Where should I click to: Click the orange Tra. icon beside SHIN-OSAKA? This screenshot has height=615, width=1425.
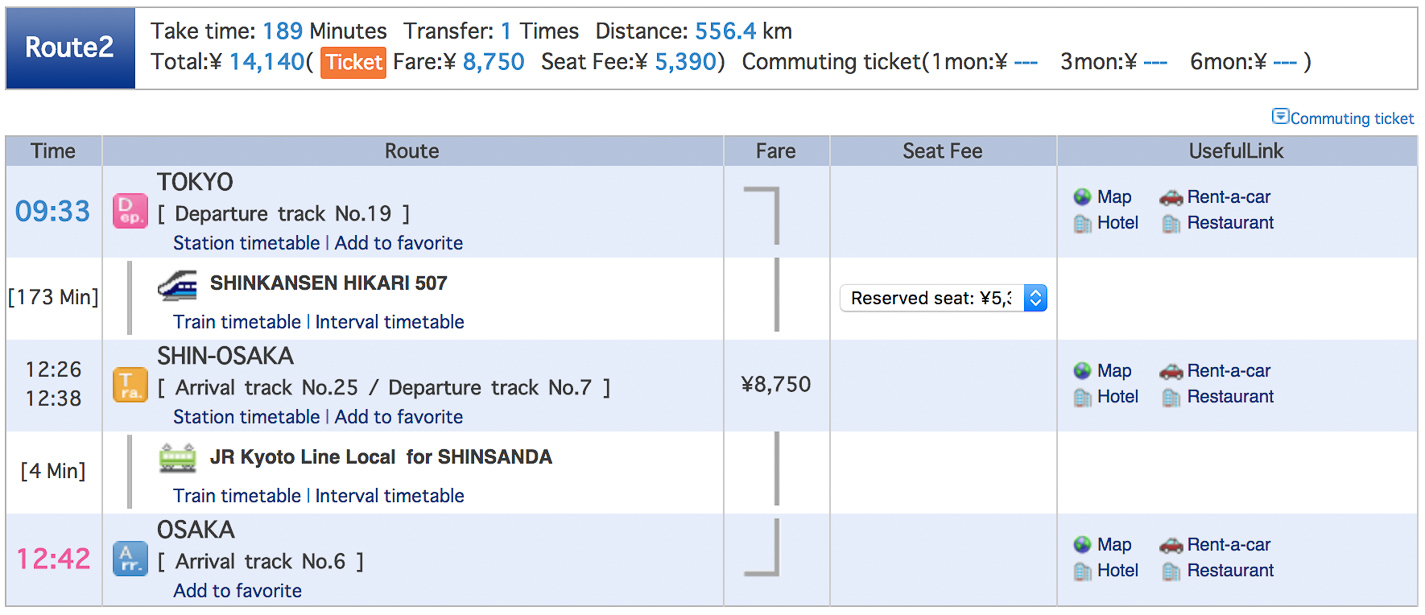(x=130, y=385)
